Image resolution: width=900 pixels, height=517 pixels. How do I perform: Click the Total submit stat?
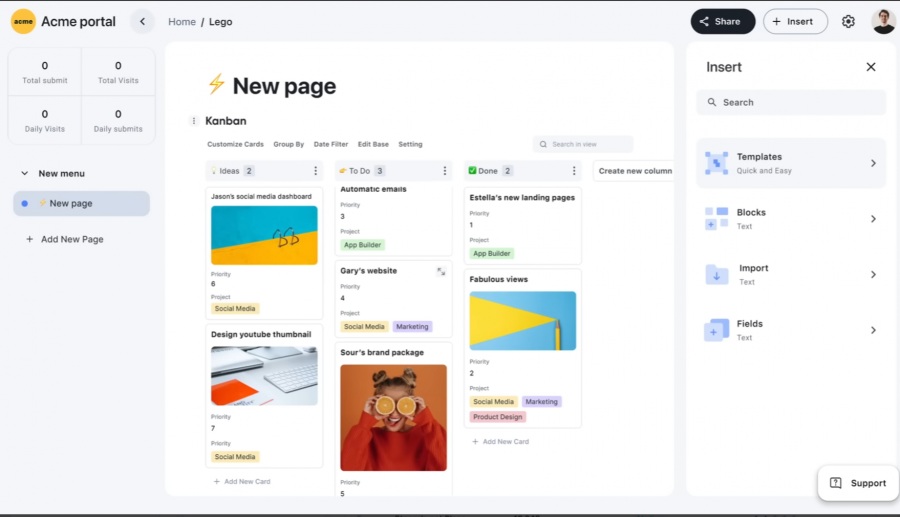click(45, 72)
